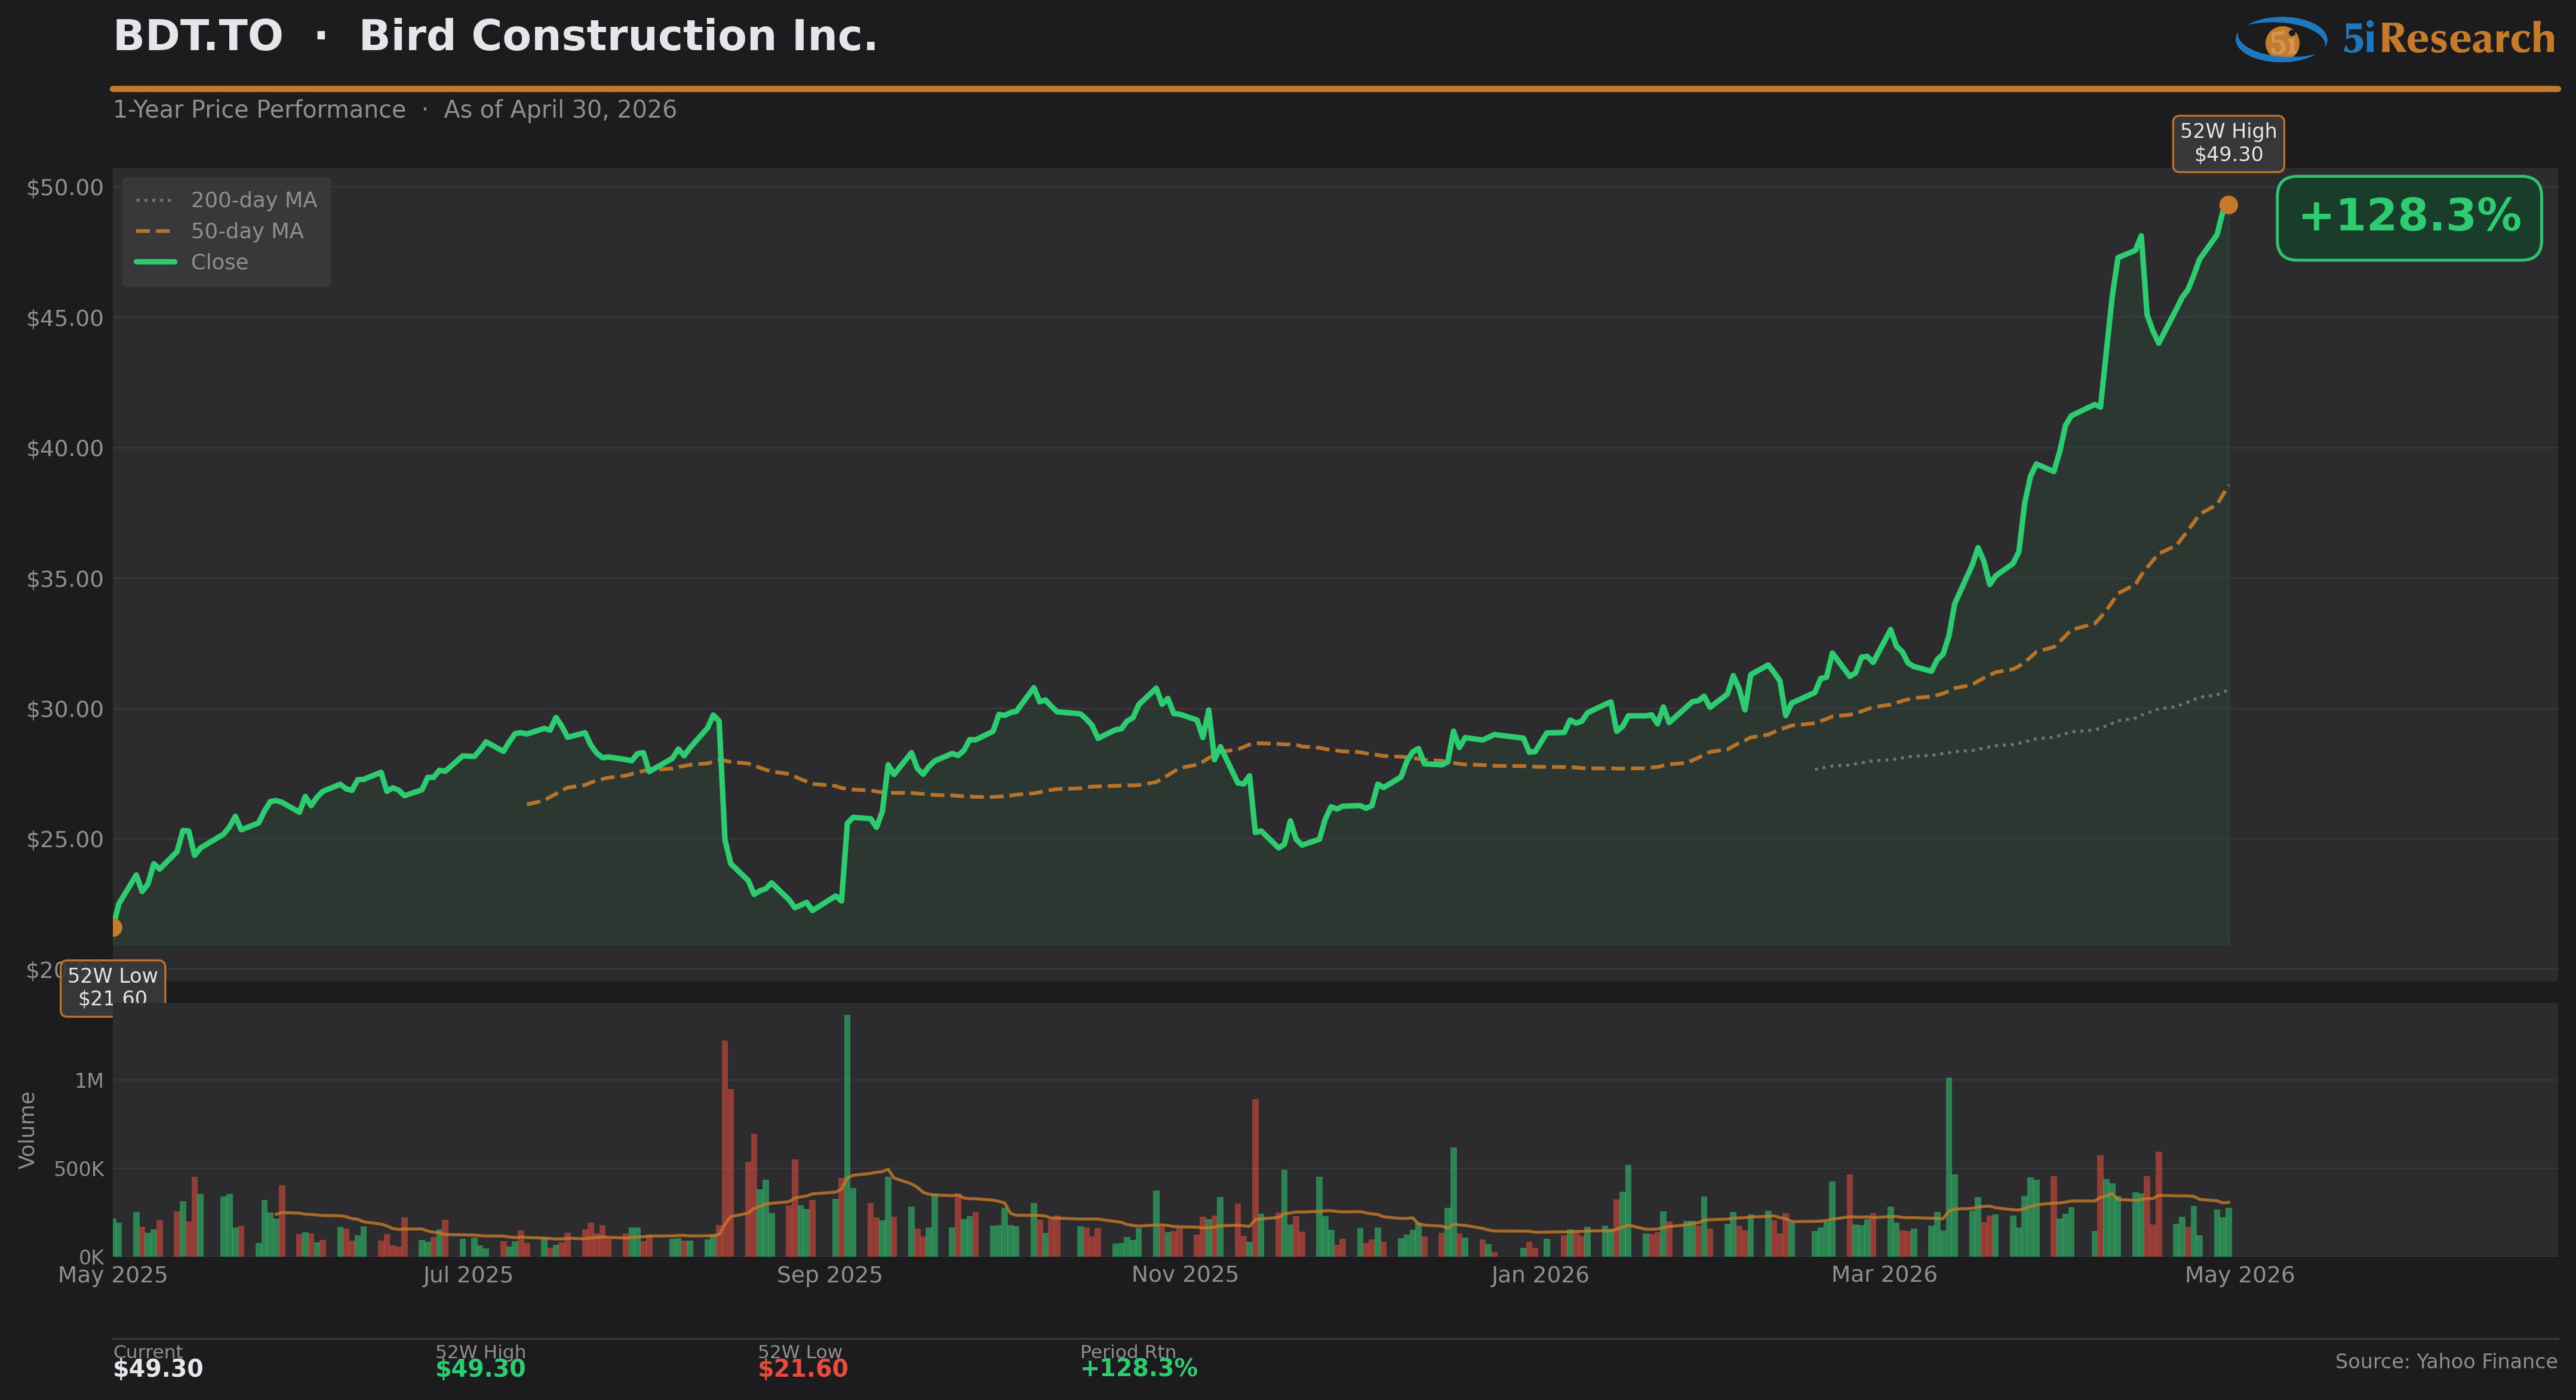Select the Close legend label
2576x1400 pixels.
(220, 262)
